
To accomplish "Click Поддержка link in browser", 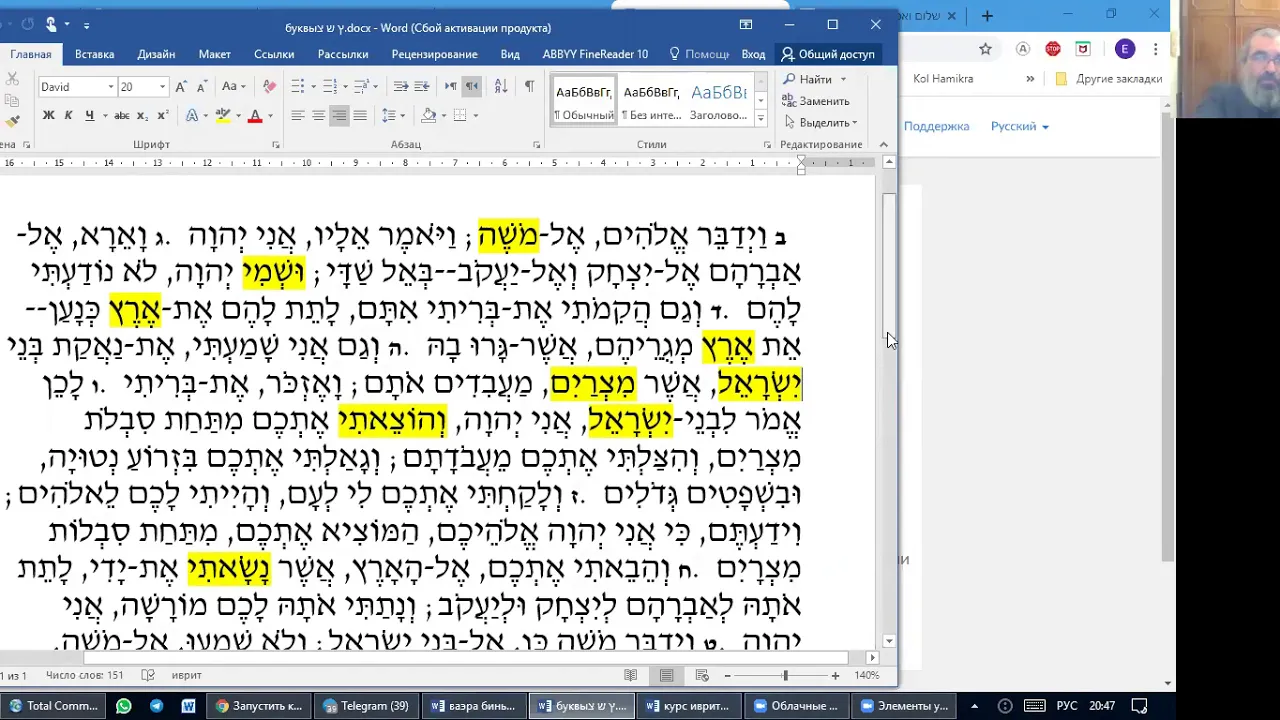I will [936, 127].
